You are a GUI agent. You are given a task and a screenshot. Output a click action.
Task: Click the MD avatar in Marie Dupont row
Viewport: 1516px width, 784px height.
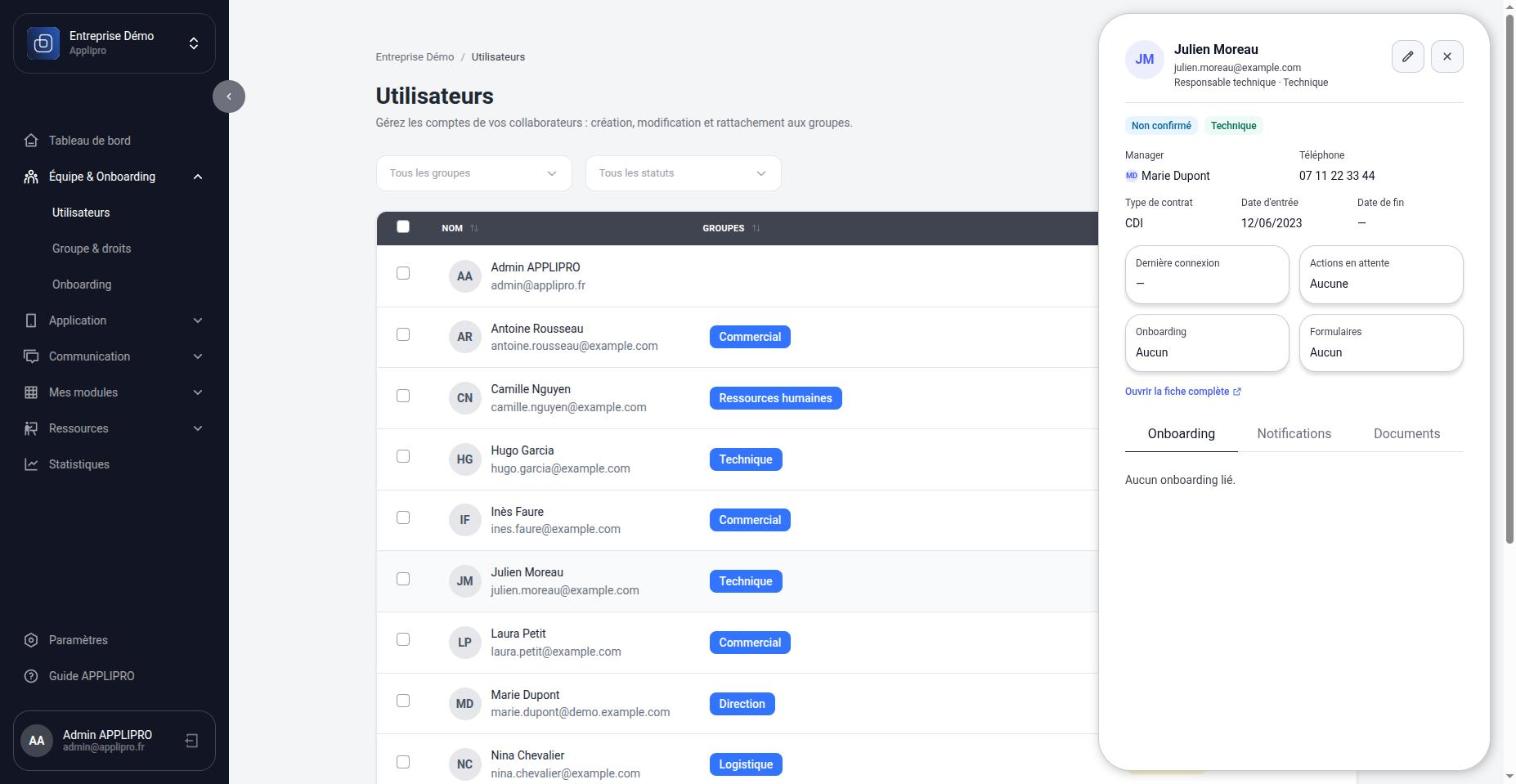click(x=465, y=704)
